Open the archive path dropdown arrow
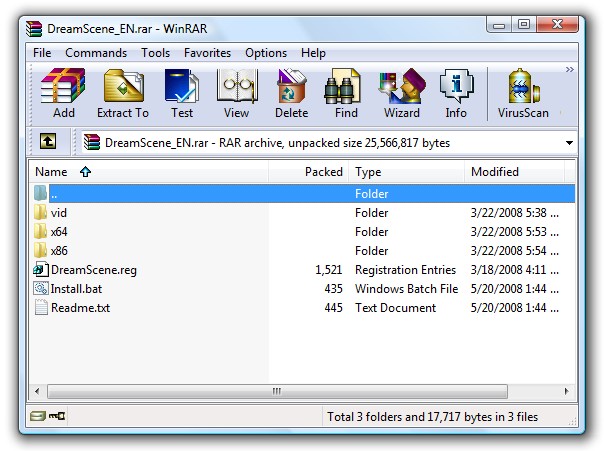Viewport: 604px width, 451px height. (569, 143)
